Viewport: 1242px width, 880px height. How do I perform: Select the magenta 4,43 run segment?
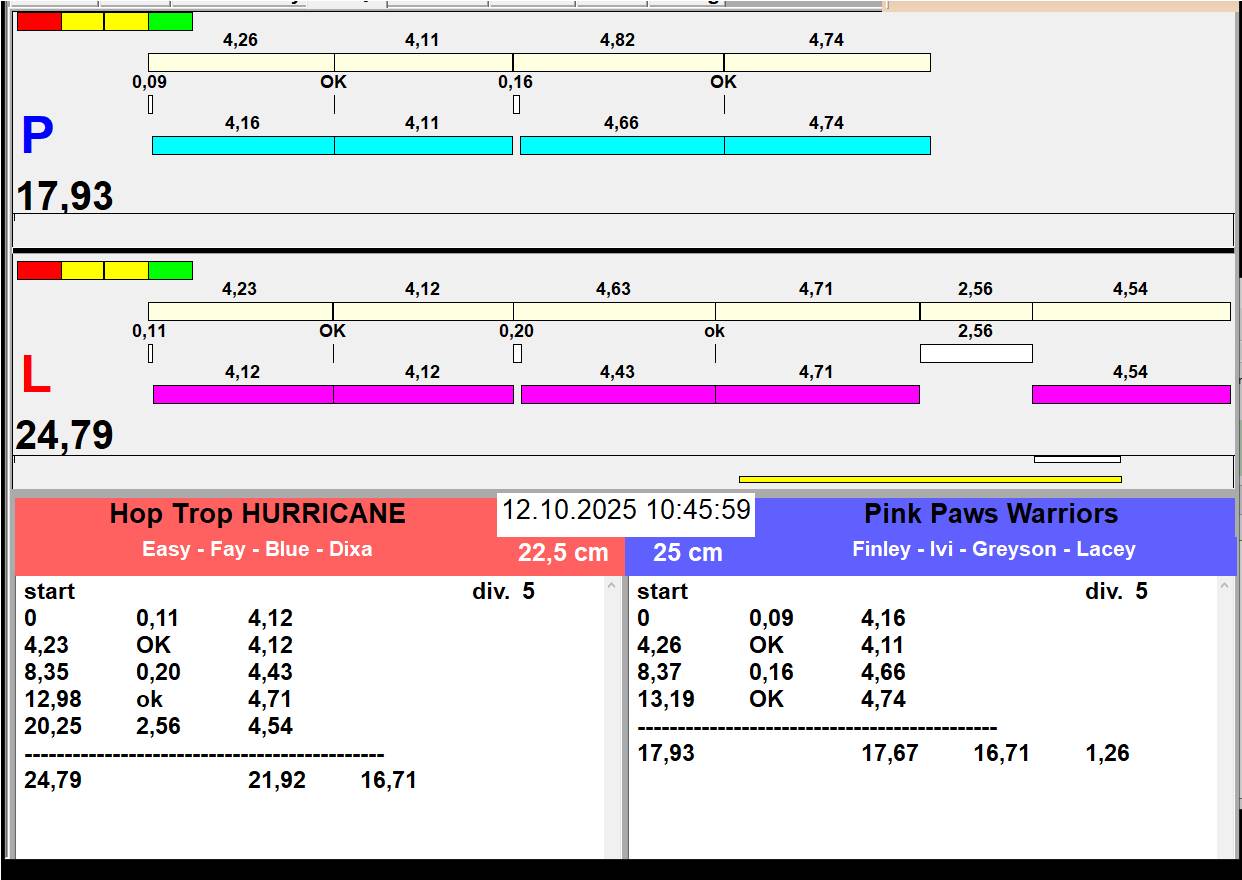tap(617, 395)
